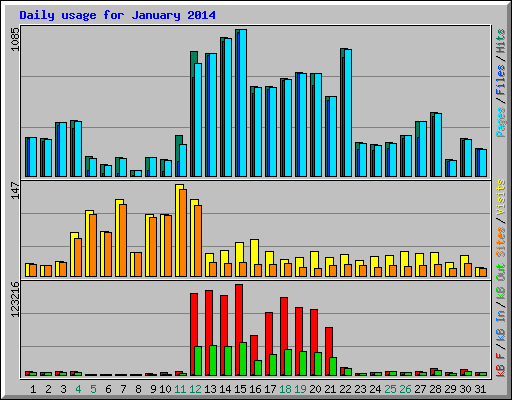Click green day label 12

click(x=195, y=389)
